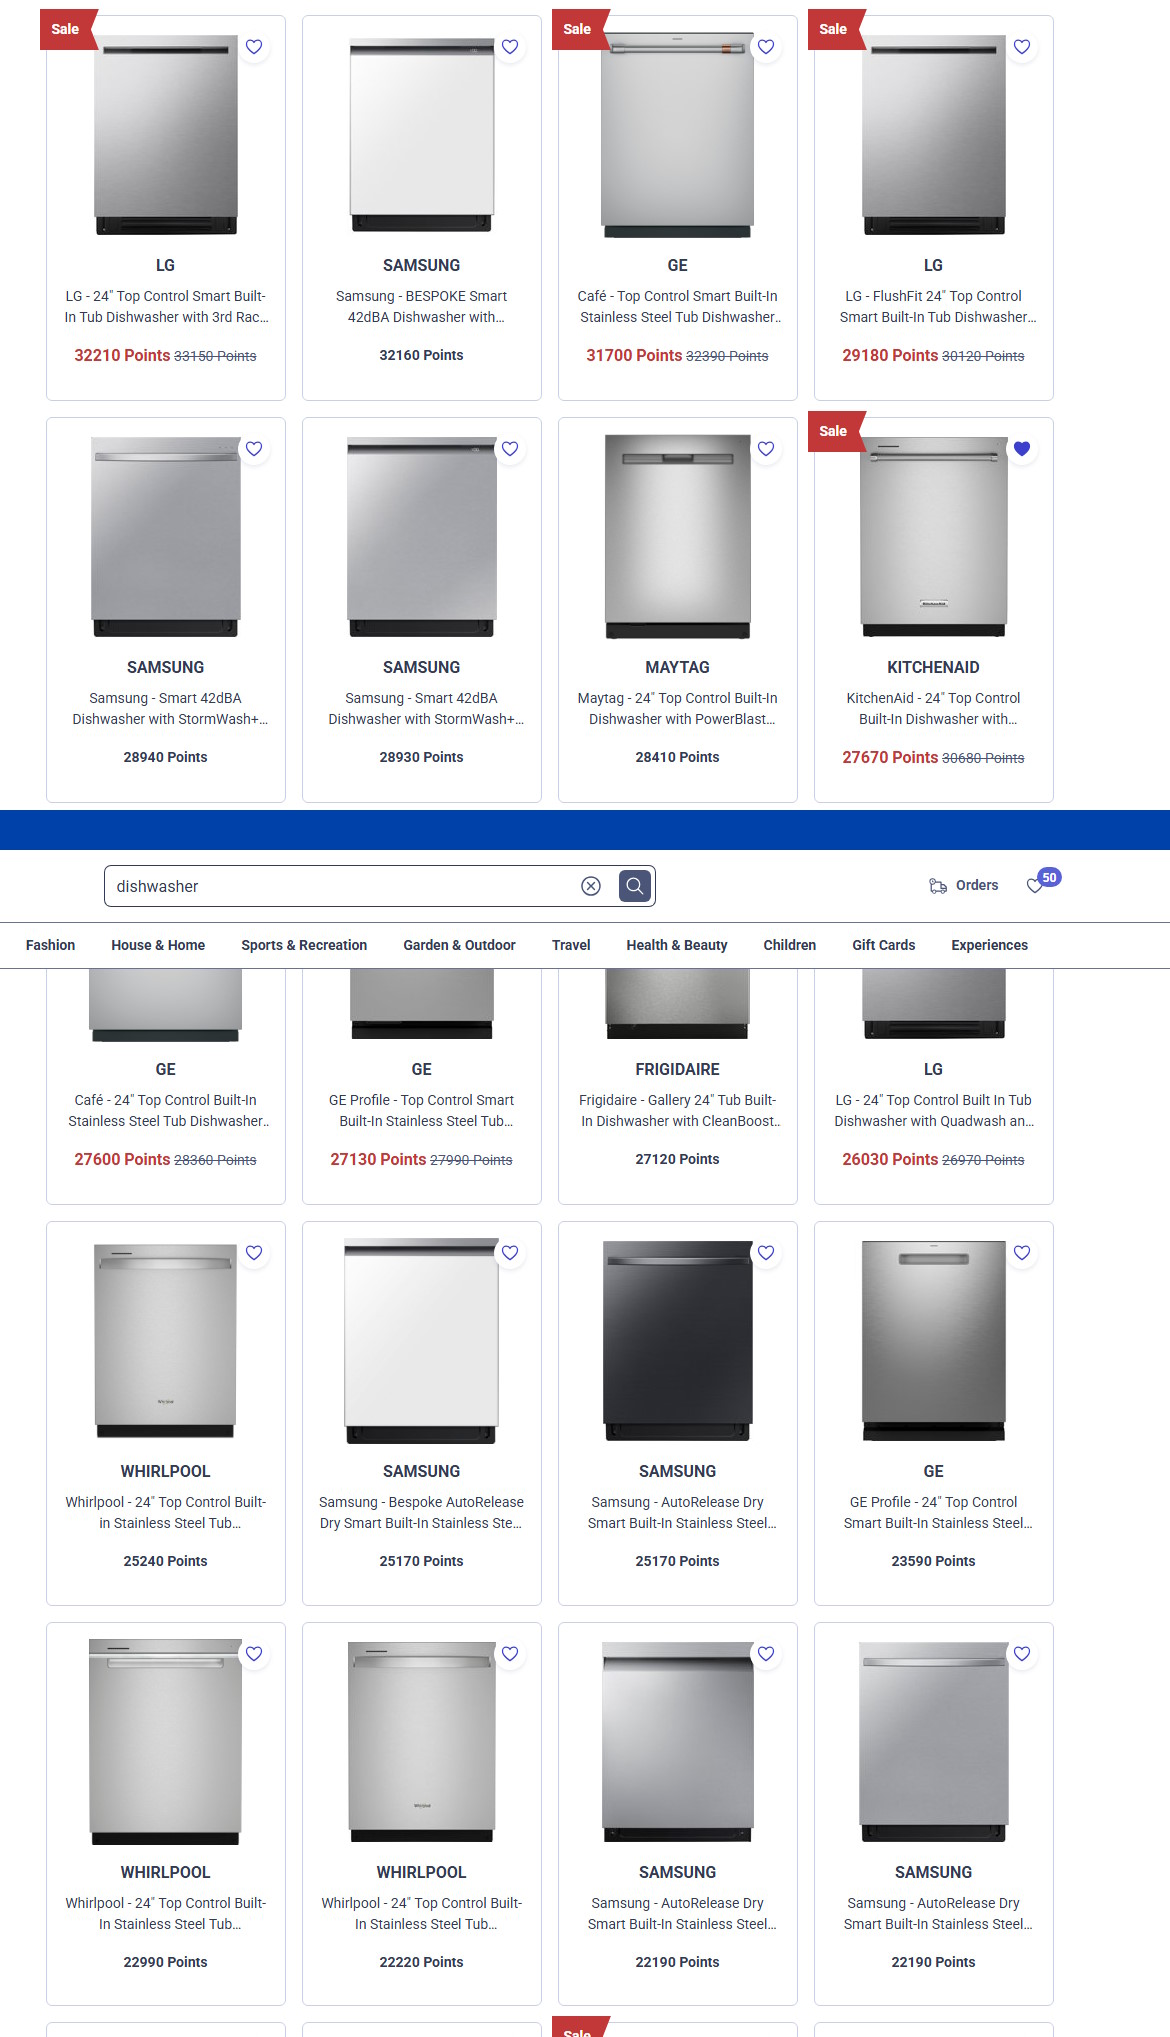Click LG 32210 Points dishwasher image
This screenshot has height=2037, width=1170.
click(166, 136)
